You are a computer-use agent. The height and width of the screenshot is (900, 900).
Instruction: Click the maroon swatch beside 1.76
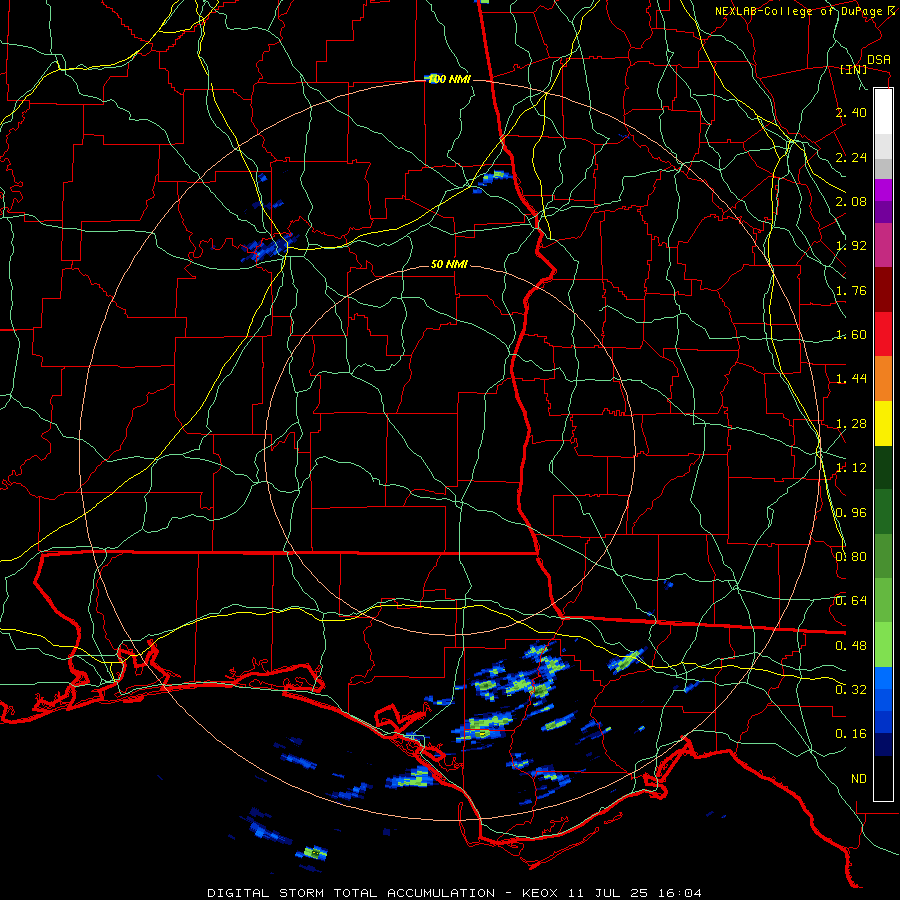click(x=883, y=290)
